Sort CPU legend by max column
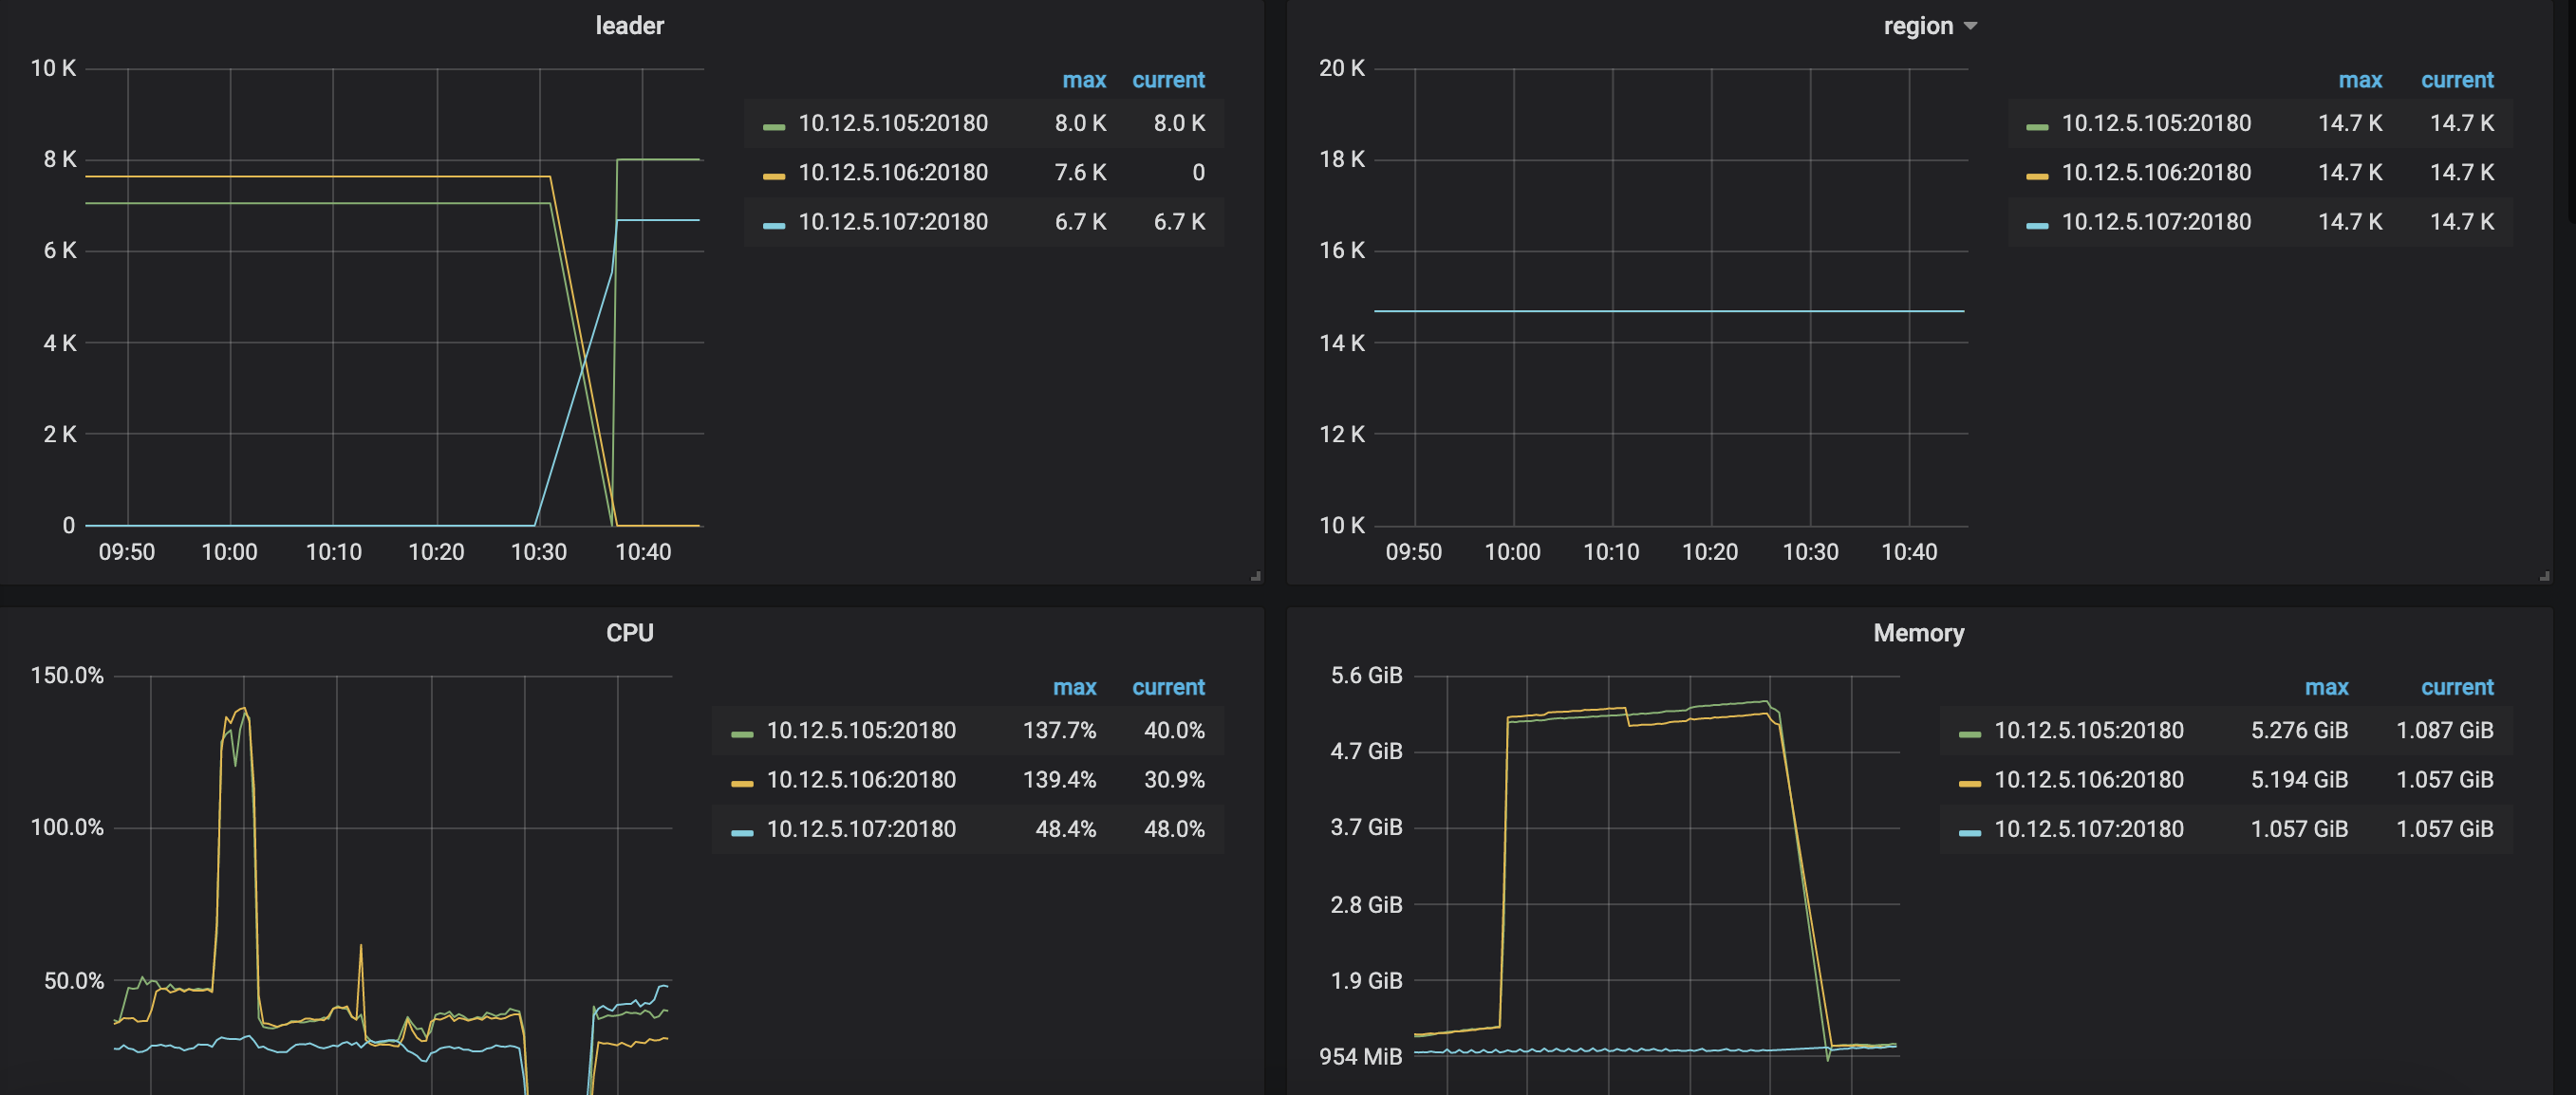Screen dimensions: 2576x1095 point(1074,687)
